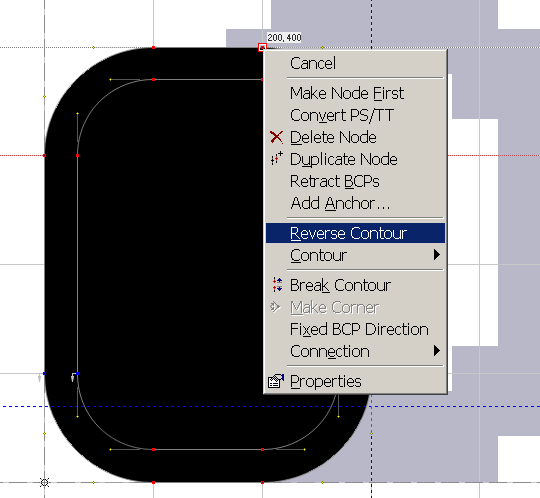Select Convert PS/TT option
540x498 pixels.
coord(355,115)
